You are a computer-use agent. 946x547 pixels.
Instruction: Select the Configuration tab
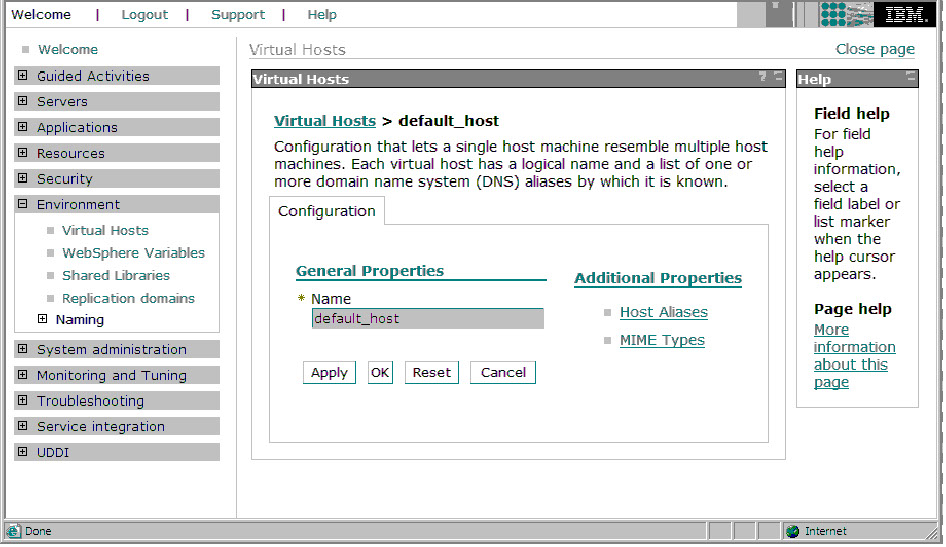(326, 211)
